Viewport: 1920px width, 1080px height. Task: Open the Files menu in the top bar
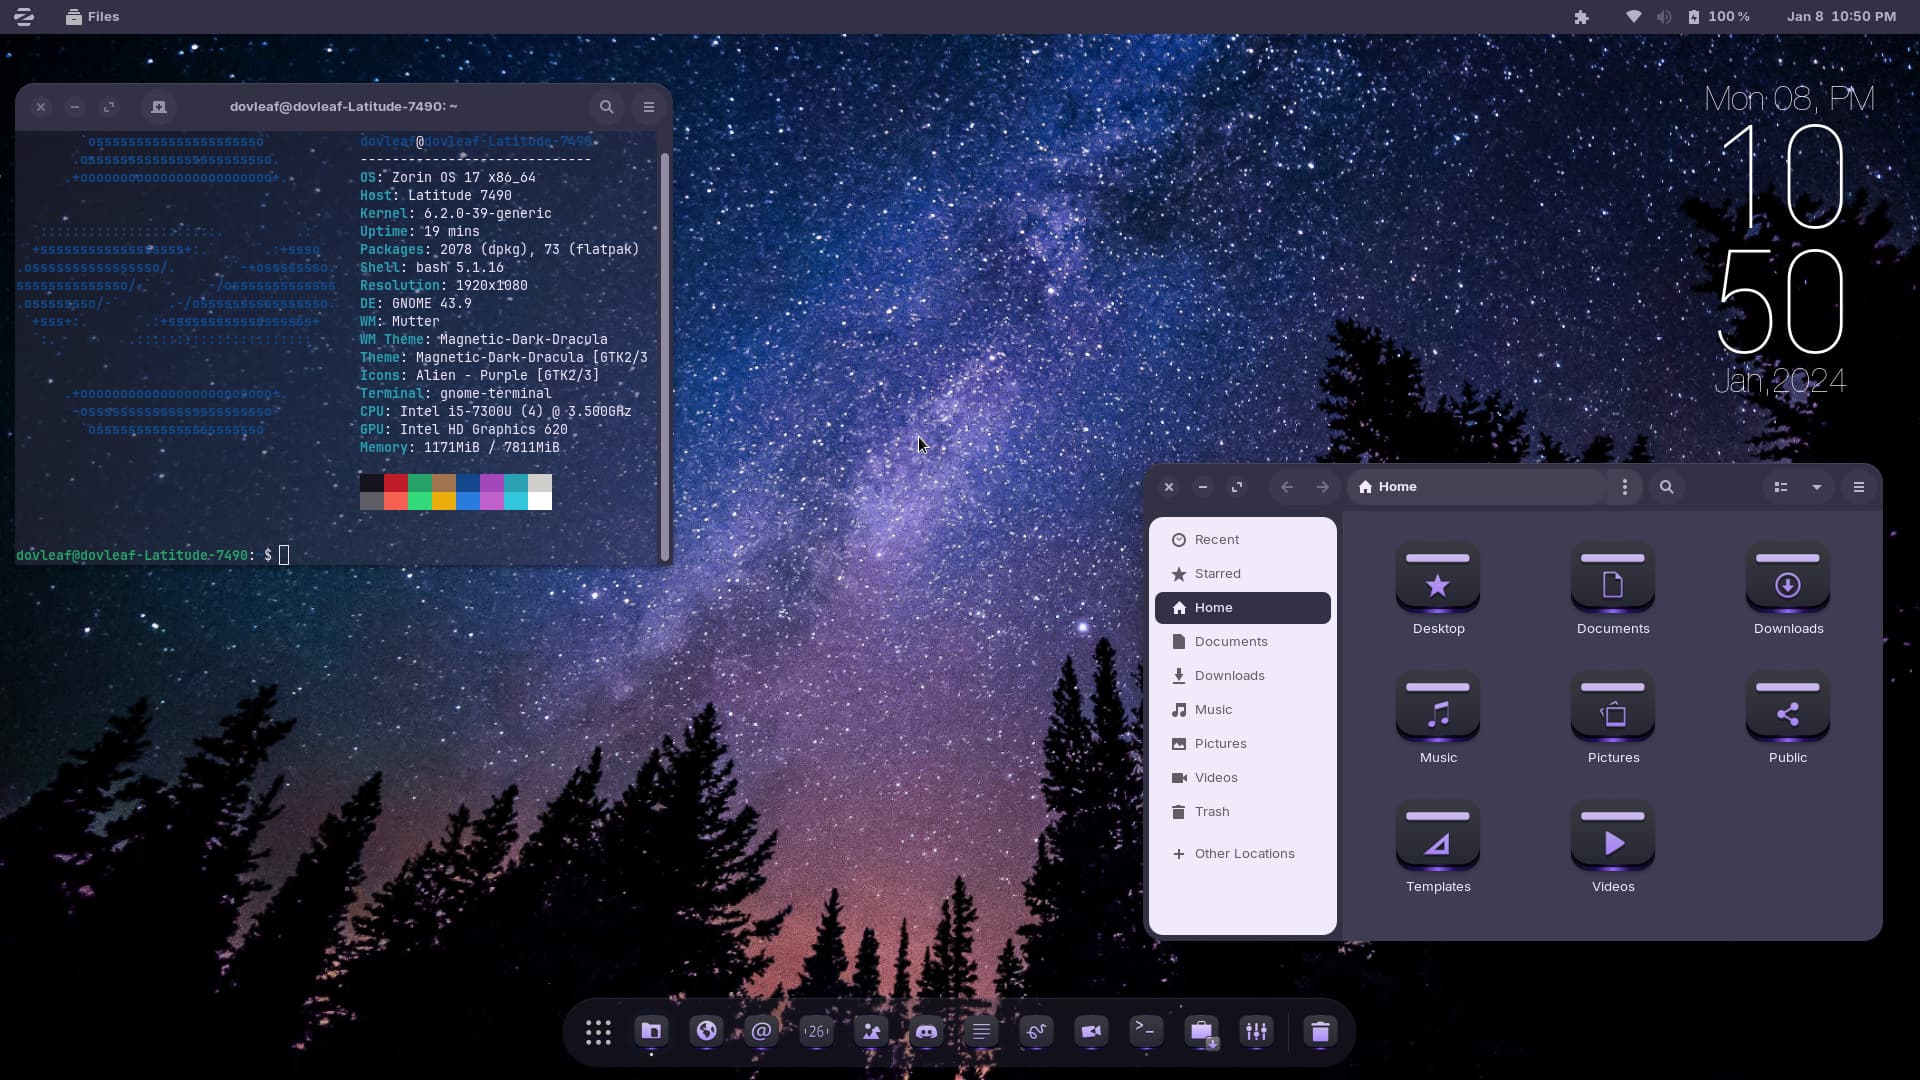pos(92,17)
